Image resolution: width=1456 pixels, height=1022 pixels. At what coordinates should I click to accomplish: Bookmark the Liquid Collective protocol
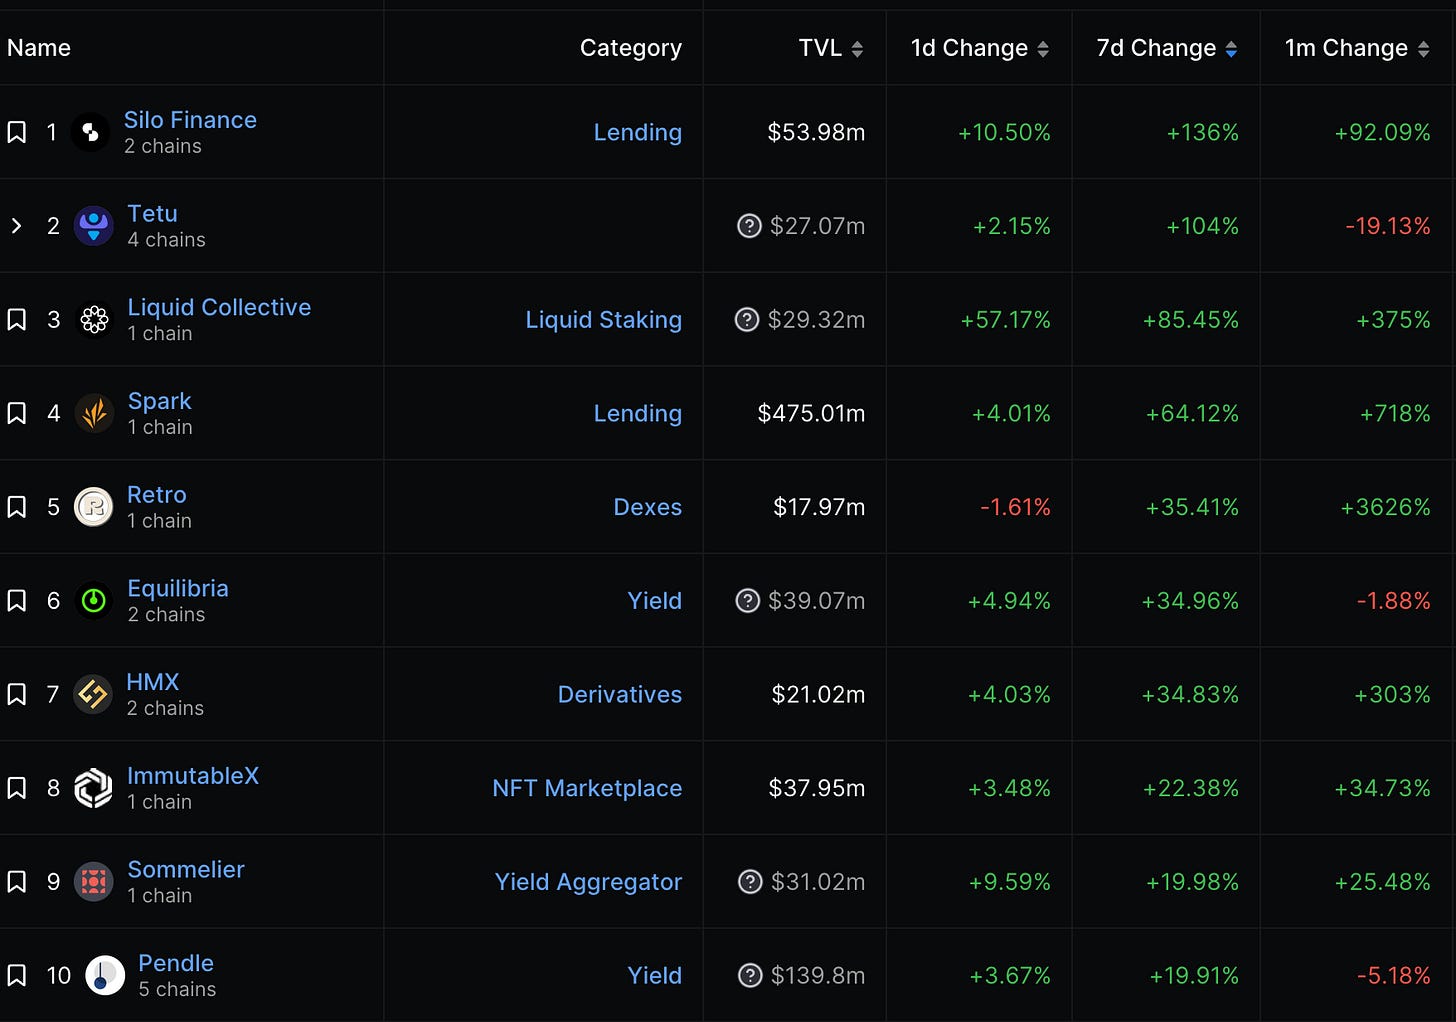coord(17,320)
